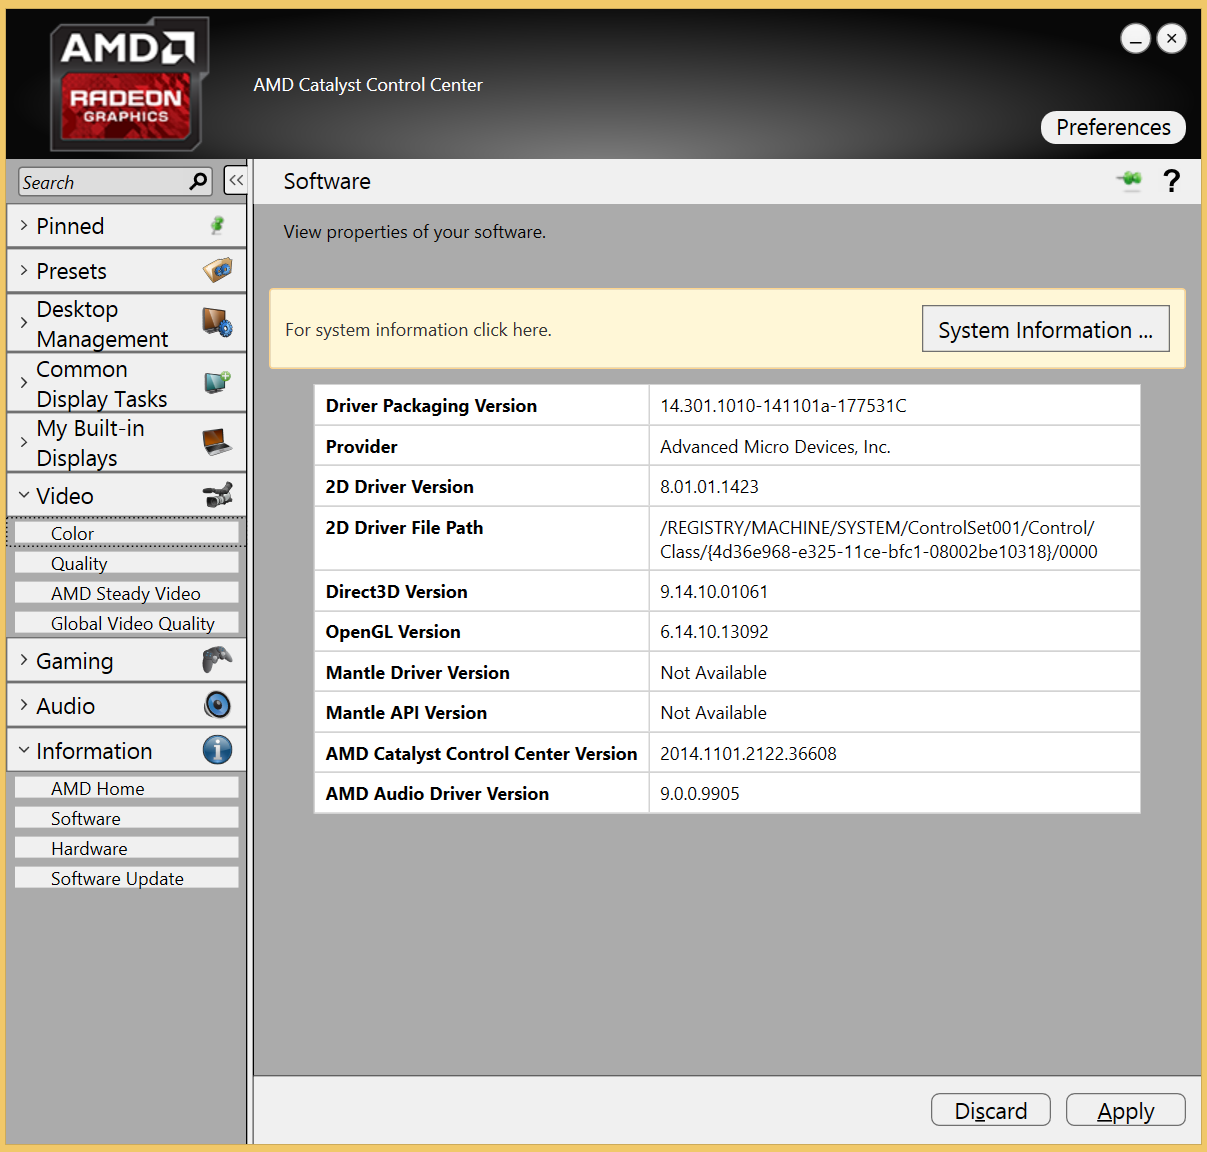Click the Video camera icon

tap(217, 494)
